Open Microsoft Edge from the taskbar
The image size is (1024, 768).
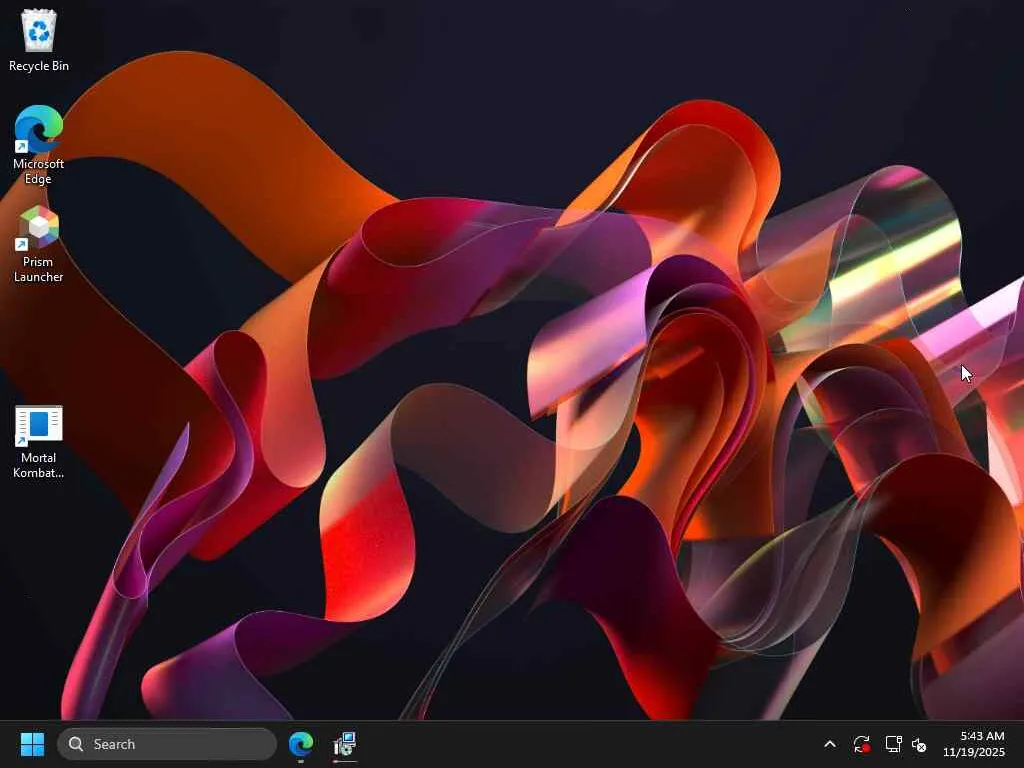301,744
